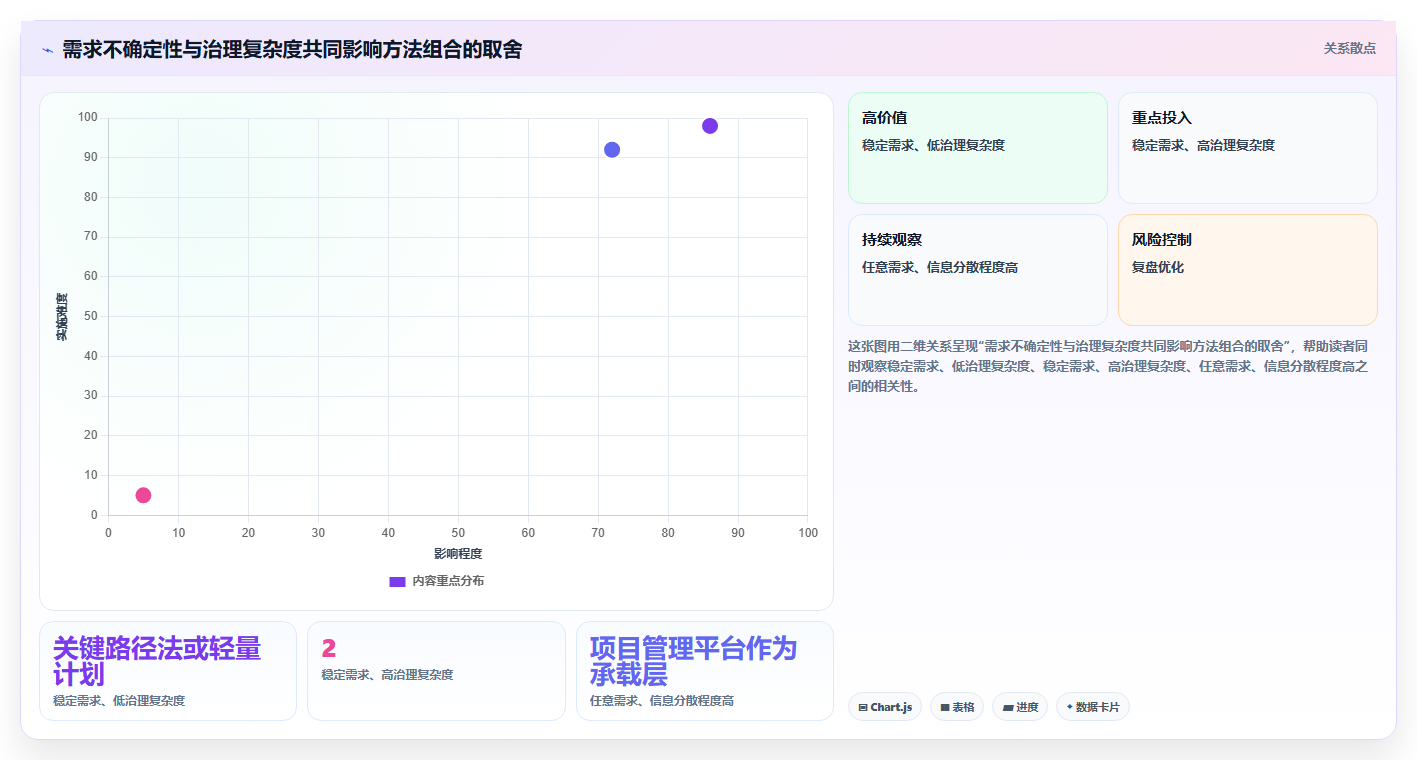This screenshot has width=1417, height=760.
Task: Open the 持续观察 quadrant card
Action: pyautogui.click(x=977, y=270)
